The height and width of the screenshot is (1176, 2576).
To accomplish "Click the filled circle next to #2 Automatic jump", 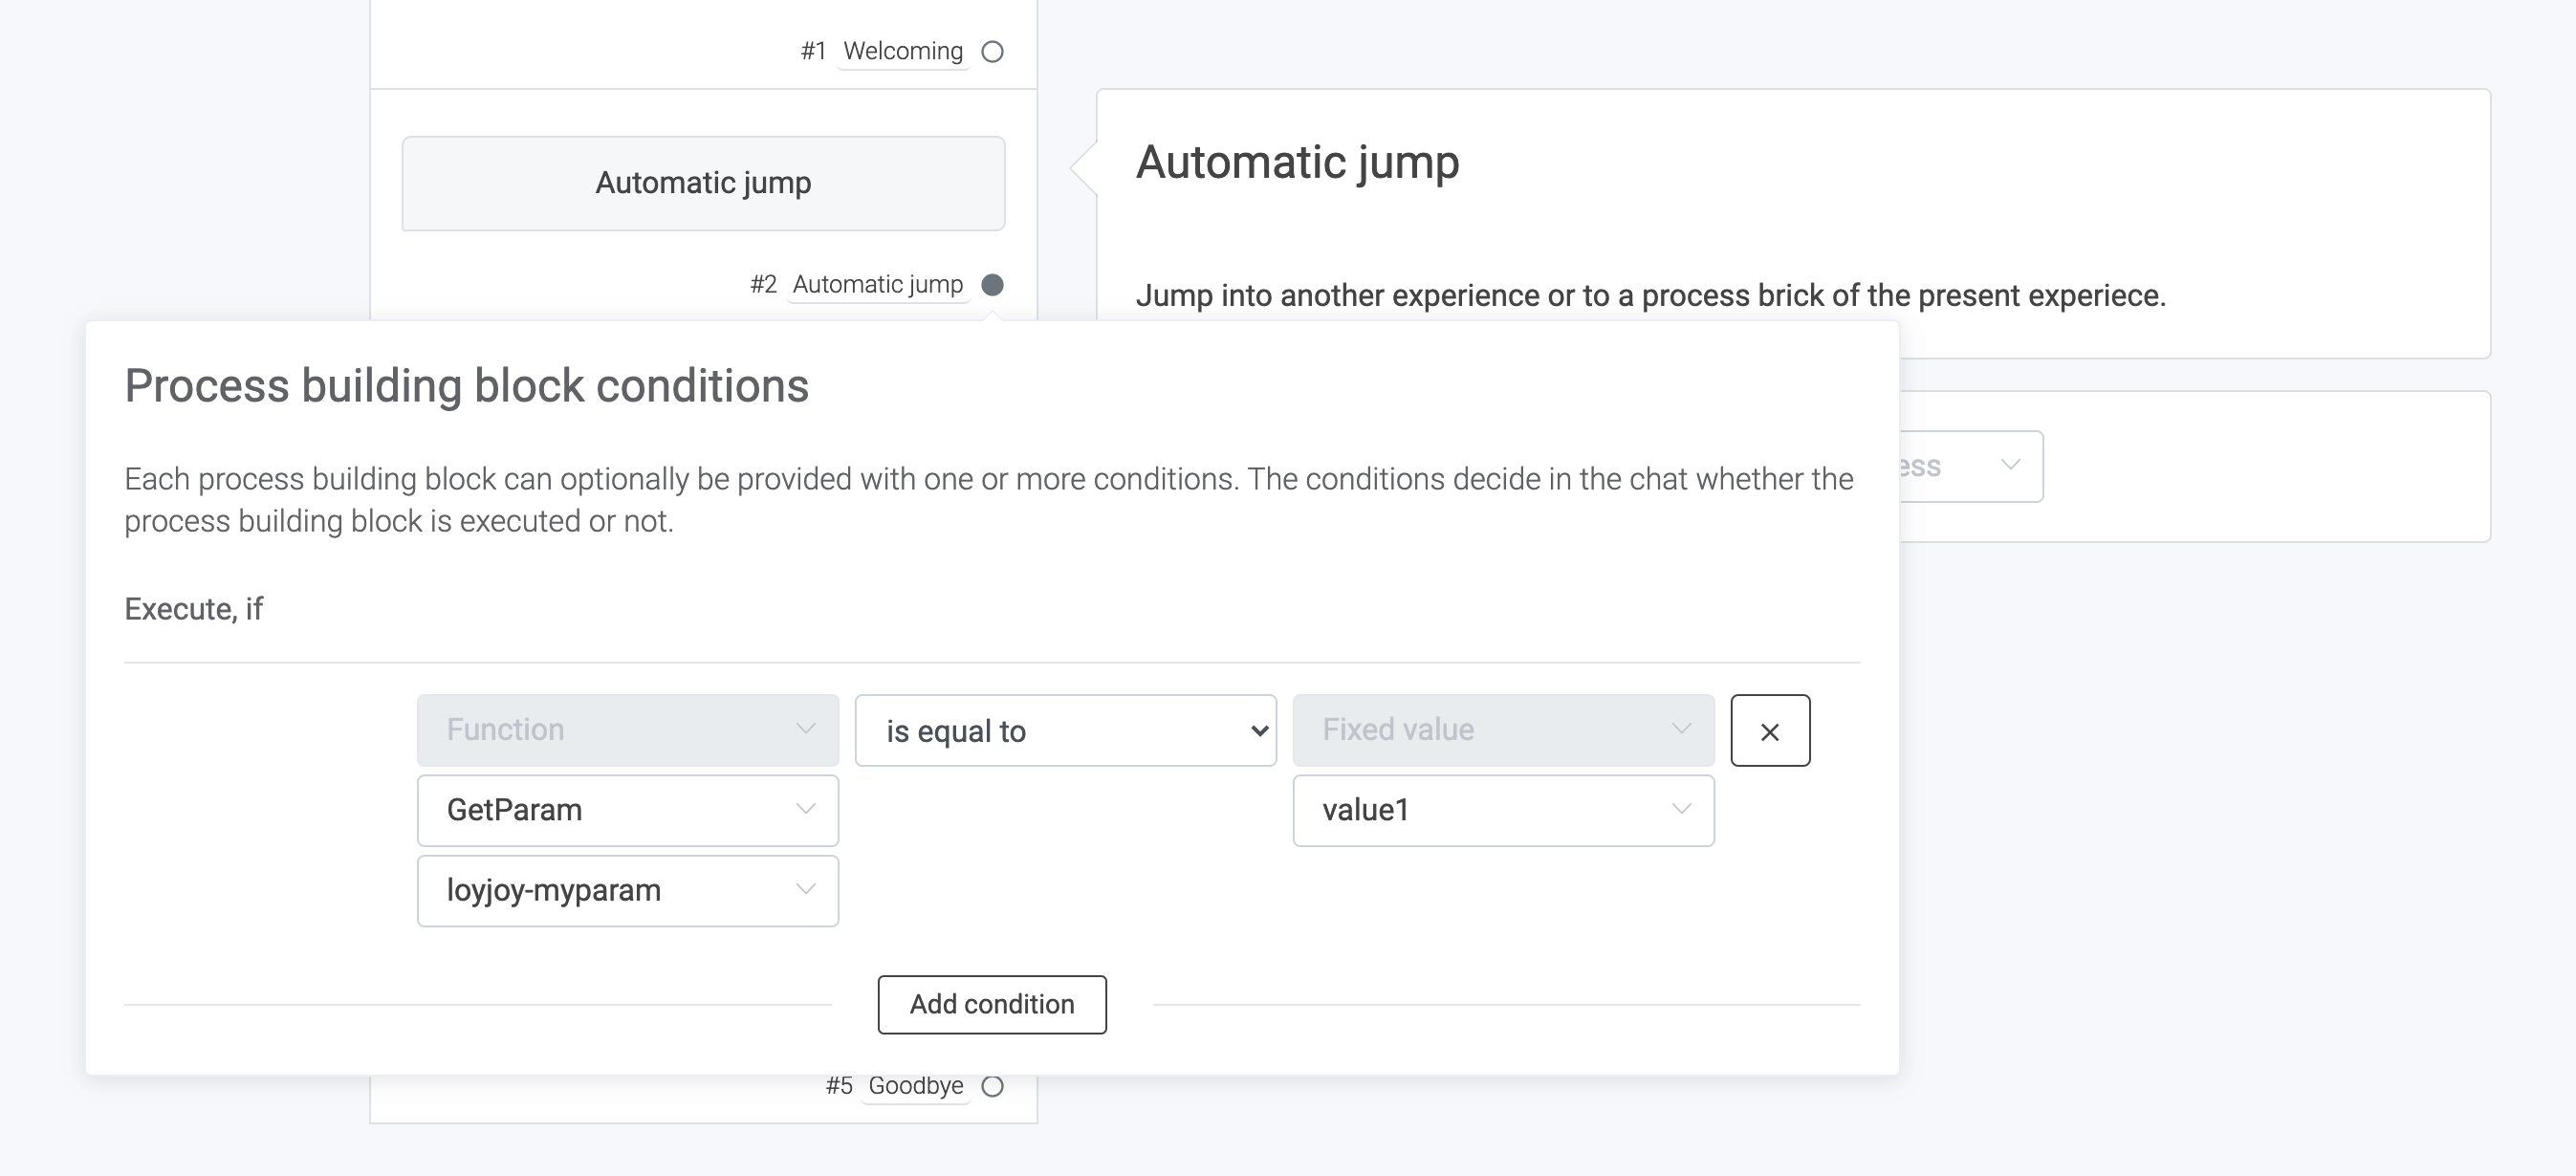I will pos(993,285).
